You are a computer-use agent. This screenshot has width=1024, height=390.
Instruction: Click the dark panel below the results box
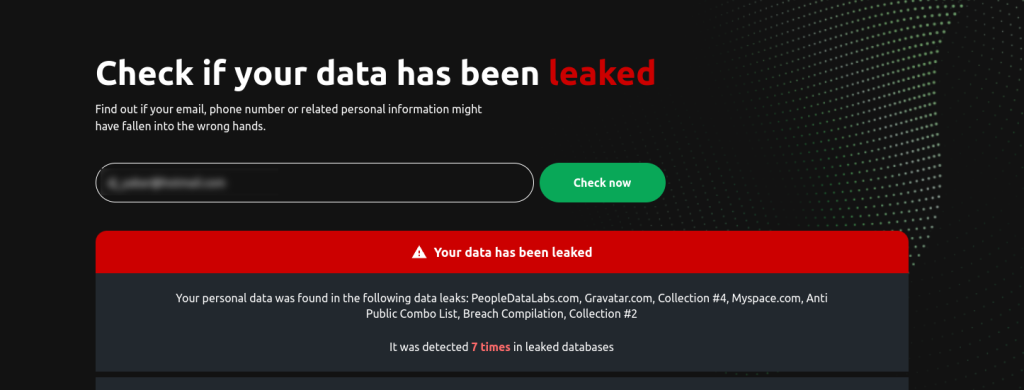[502, 383]
